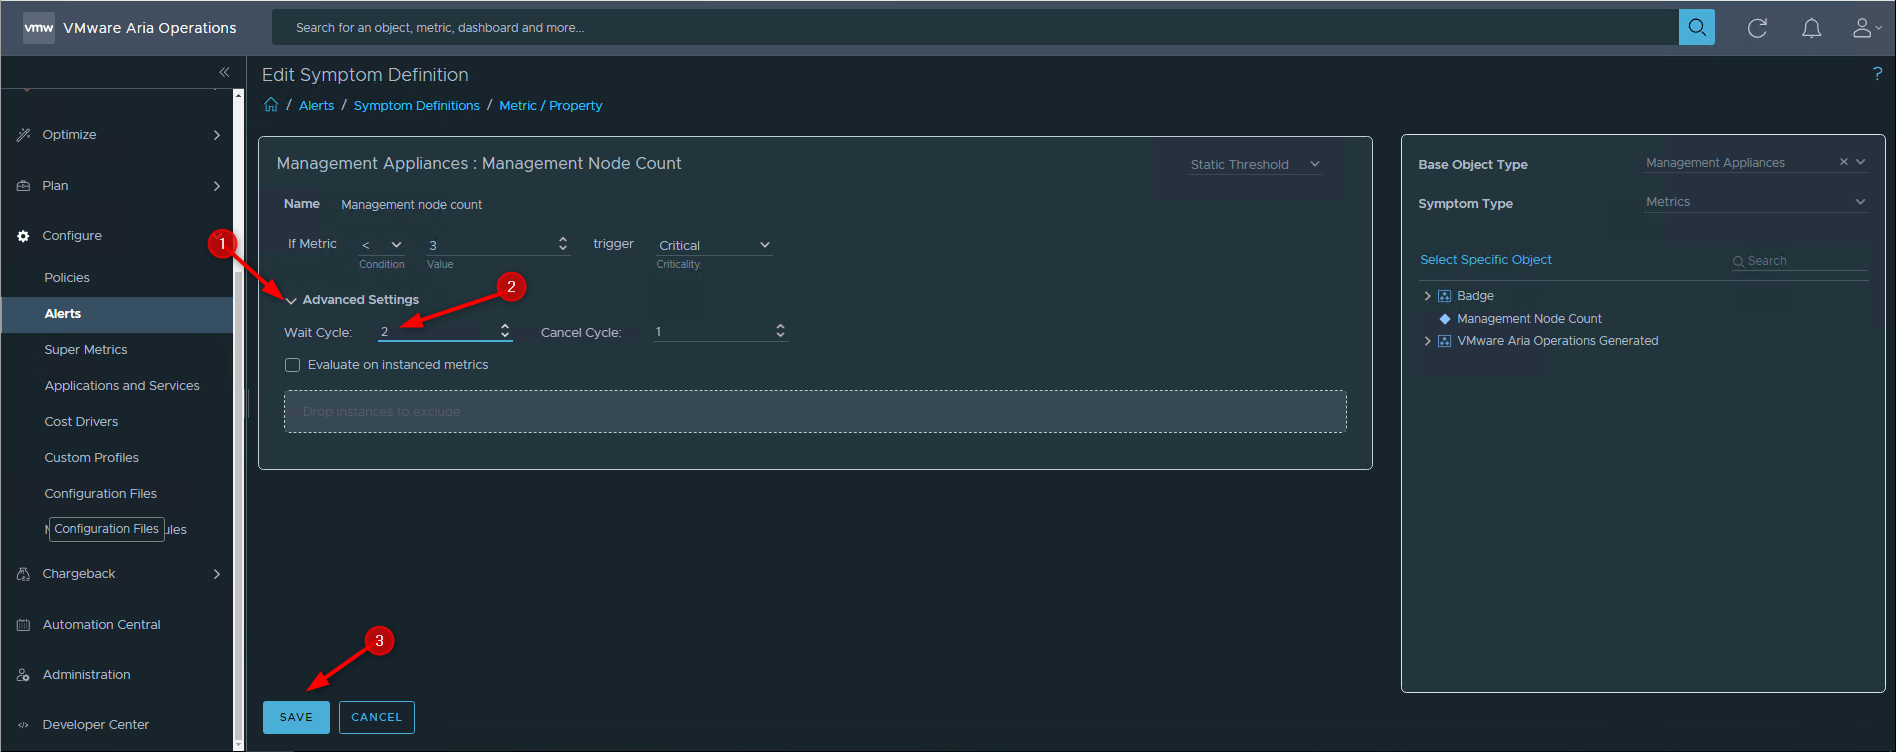Image resolution: width=1896 pixels, height=752 pixels.
Task: Click the symptom Name text field
Action: (411, 205)
